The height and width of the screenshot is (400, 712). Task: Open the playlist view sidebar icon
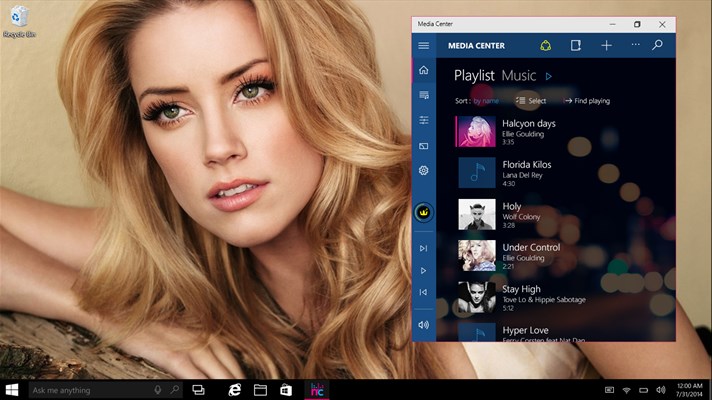[x=424, y=95]
